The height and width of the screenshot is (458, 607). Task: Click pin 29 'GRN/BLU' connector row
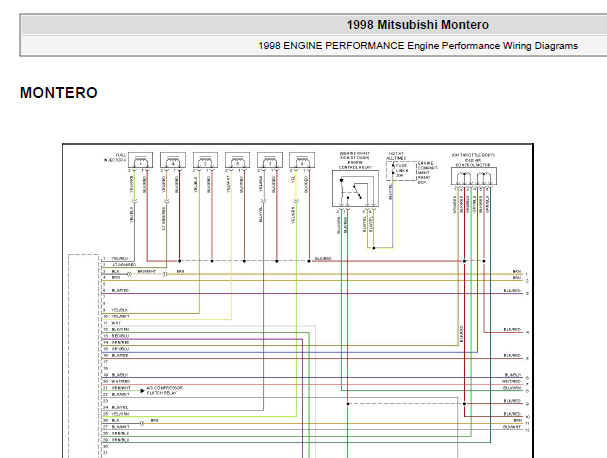(116, 440)
